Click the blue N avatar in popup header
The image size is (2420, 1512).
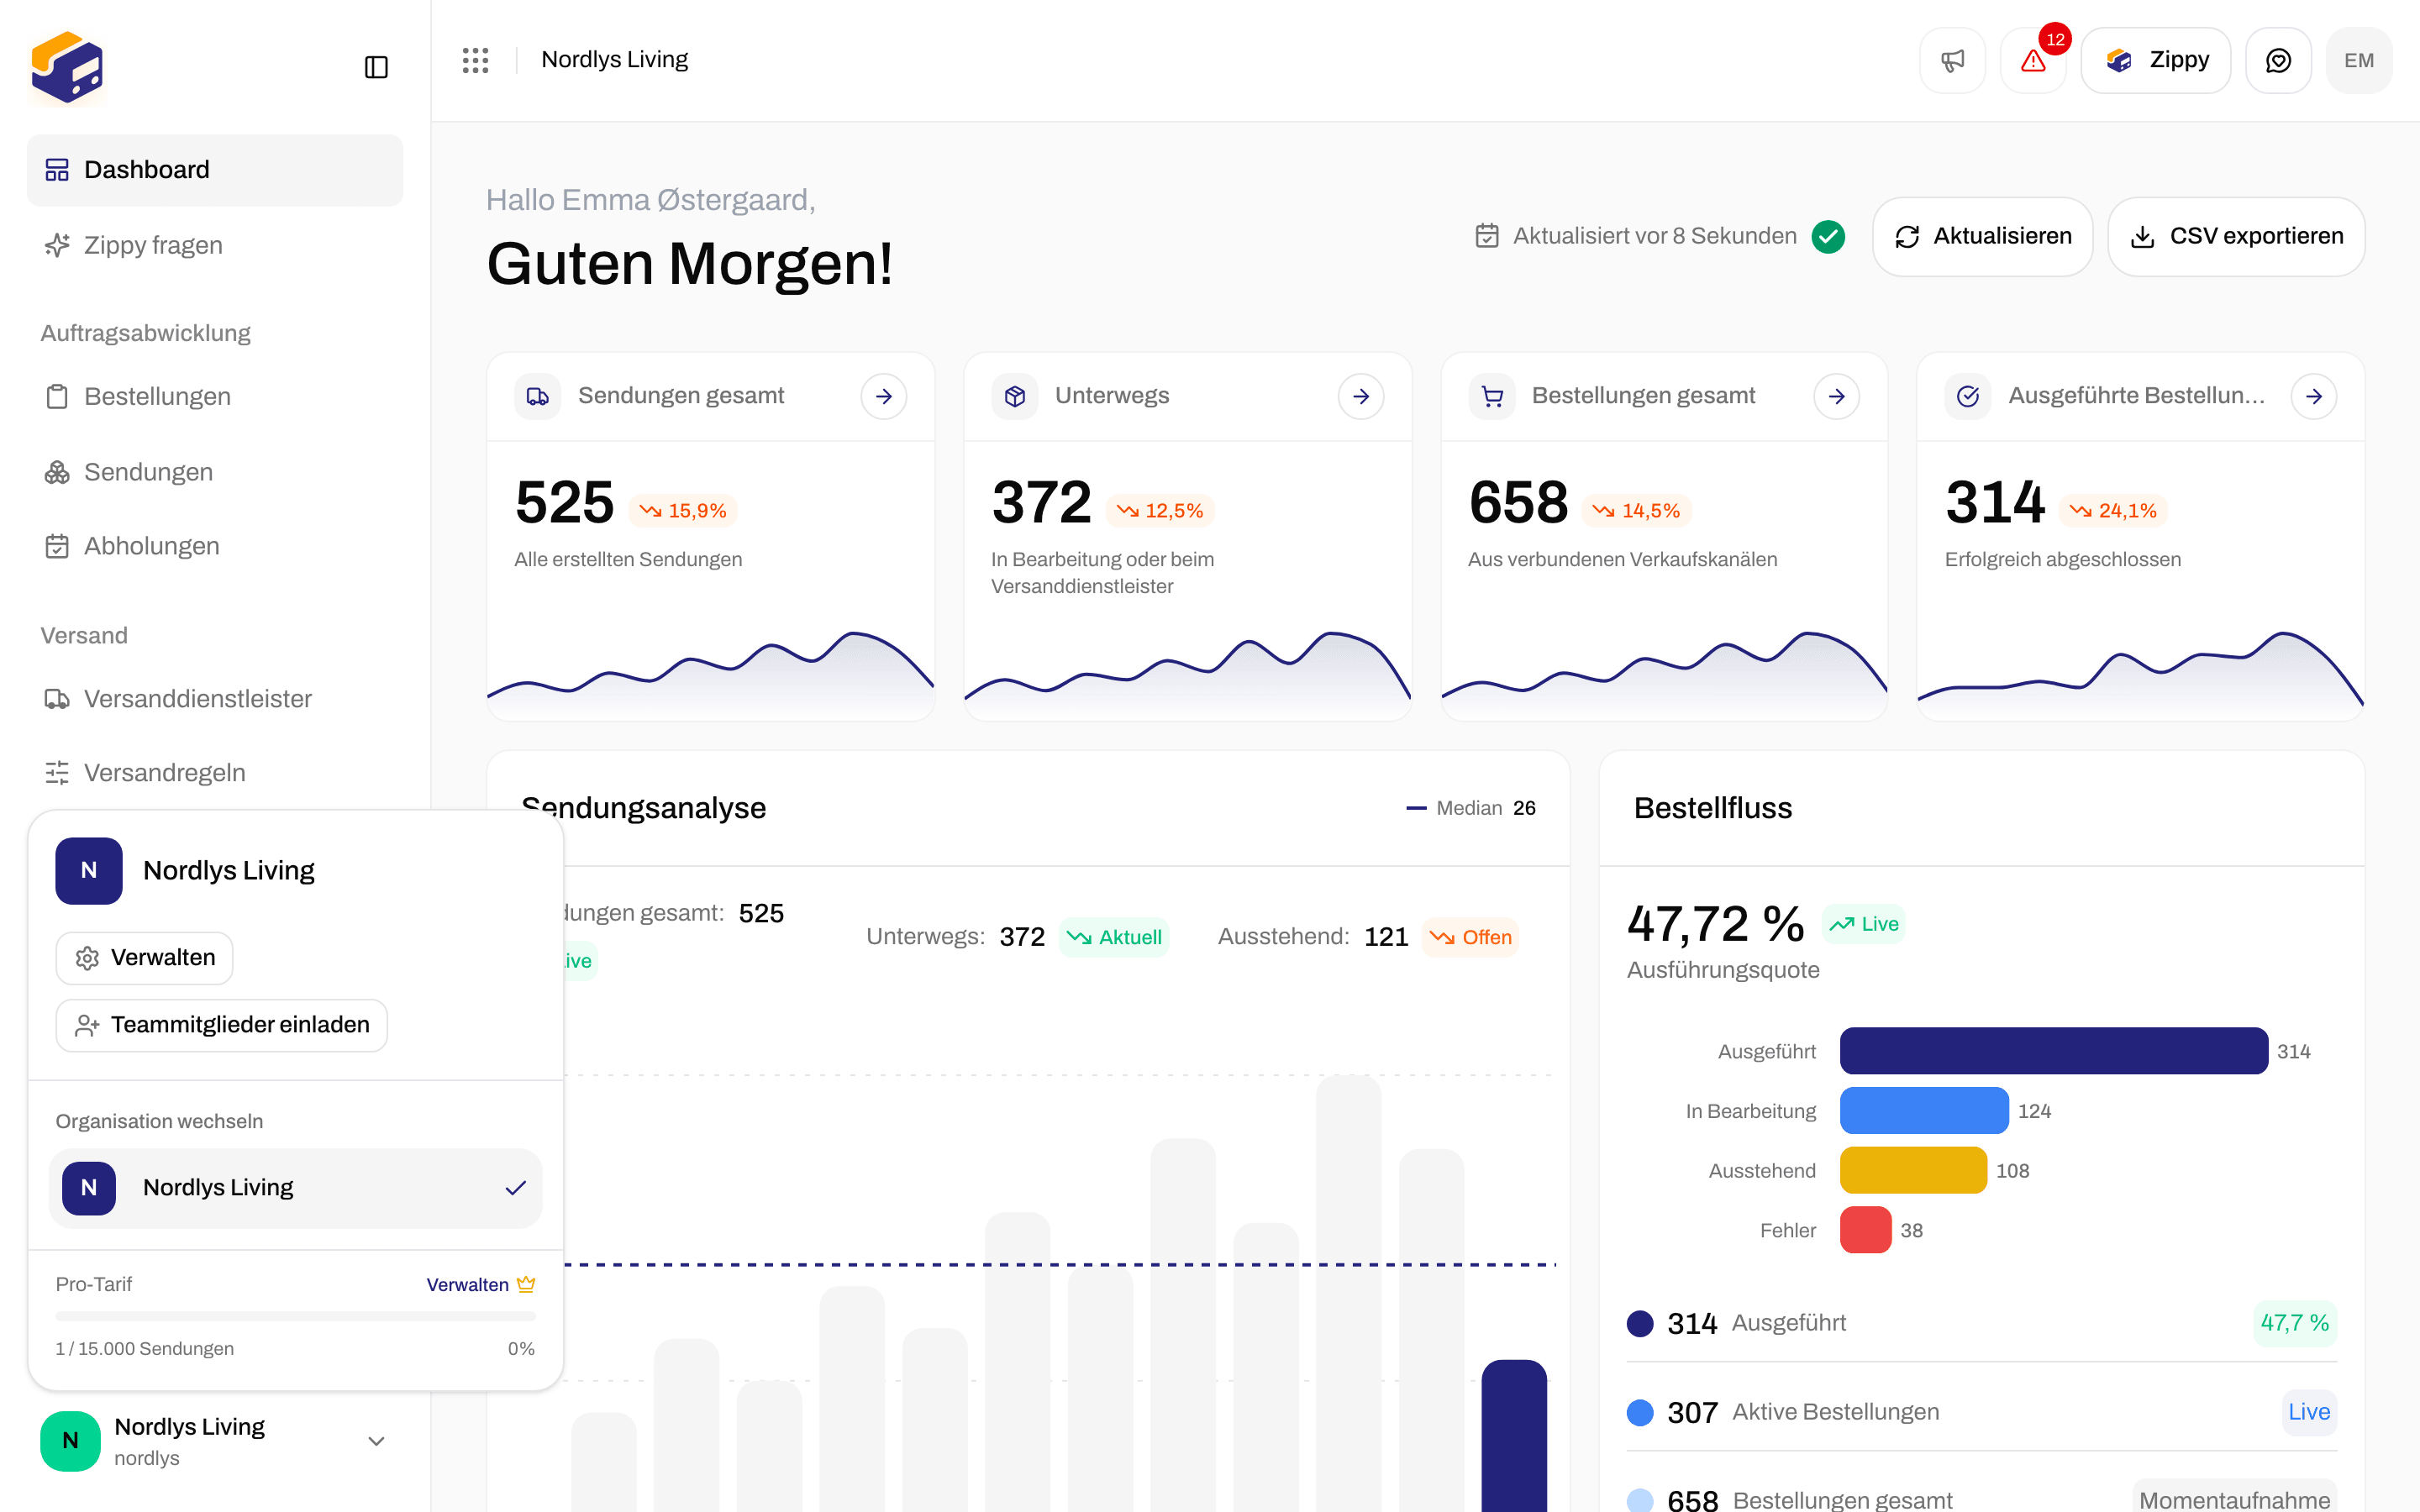coord(89,870)
